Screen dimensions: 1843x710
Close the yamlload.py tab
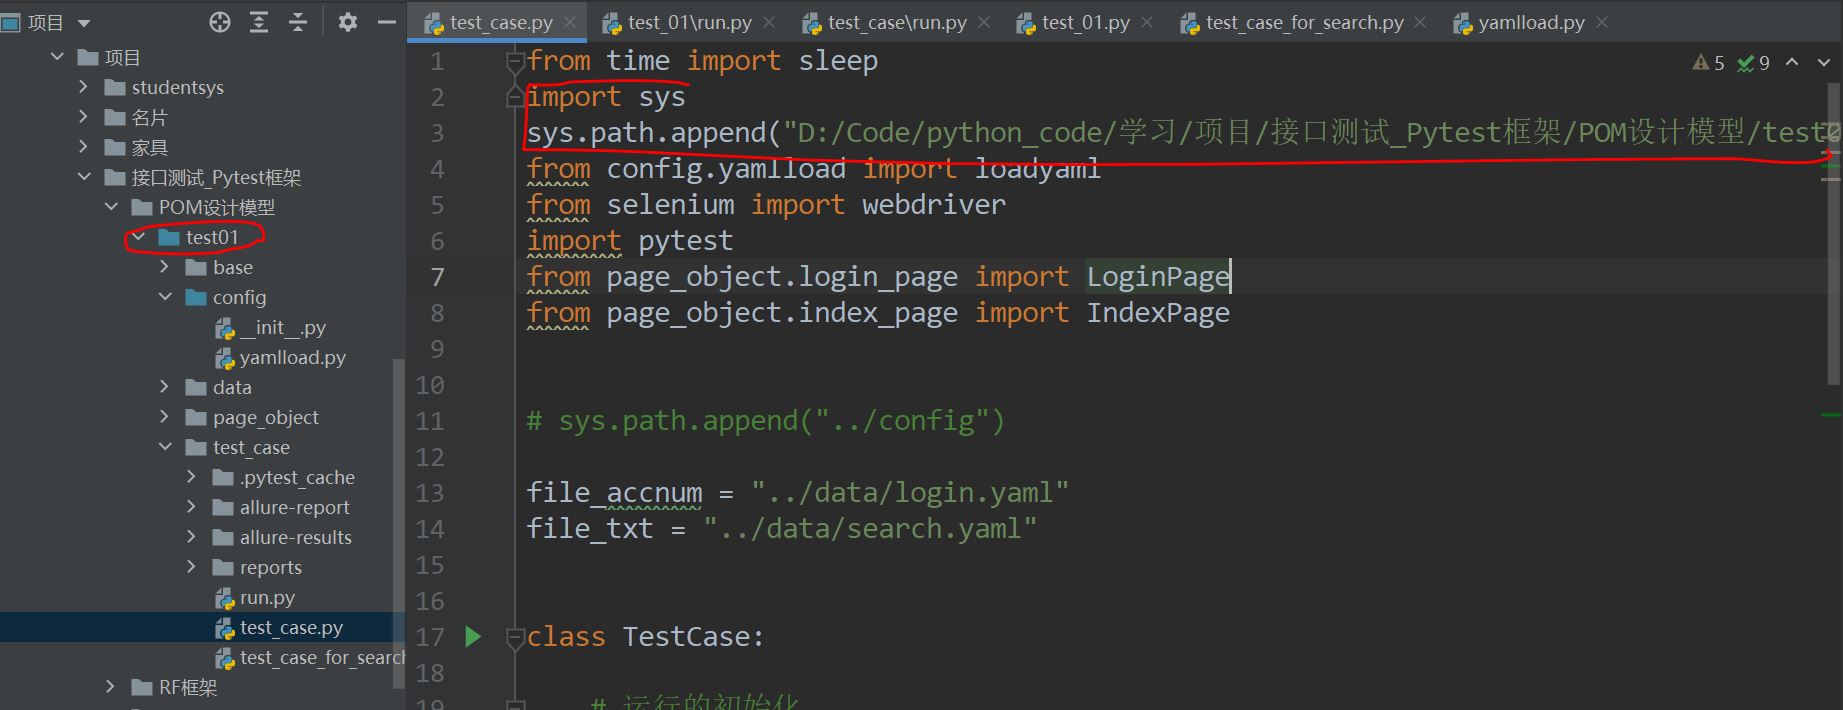pyautogui.click(x=1602, y=22)
